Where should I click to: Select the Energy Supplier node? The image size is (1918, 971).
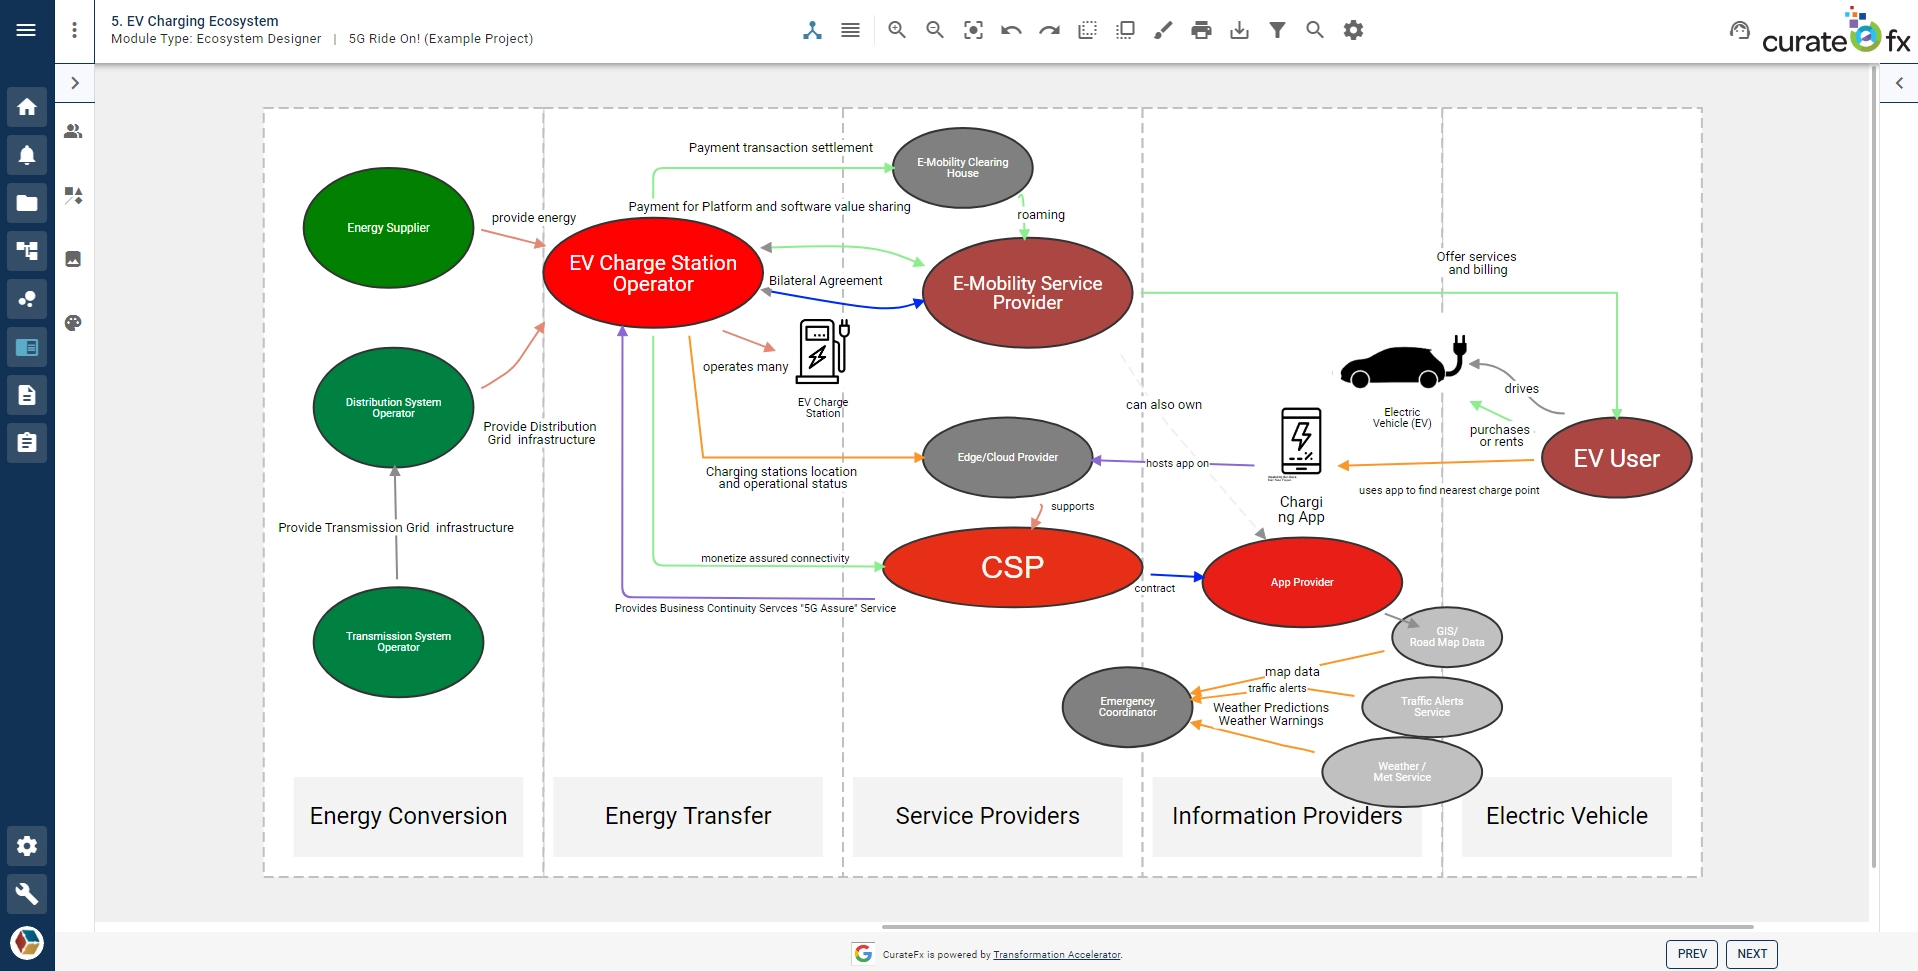(x=388, y=228)
